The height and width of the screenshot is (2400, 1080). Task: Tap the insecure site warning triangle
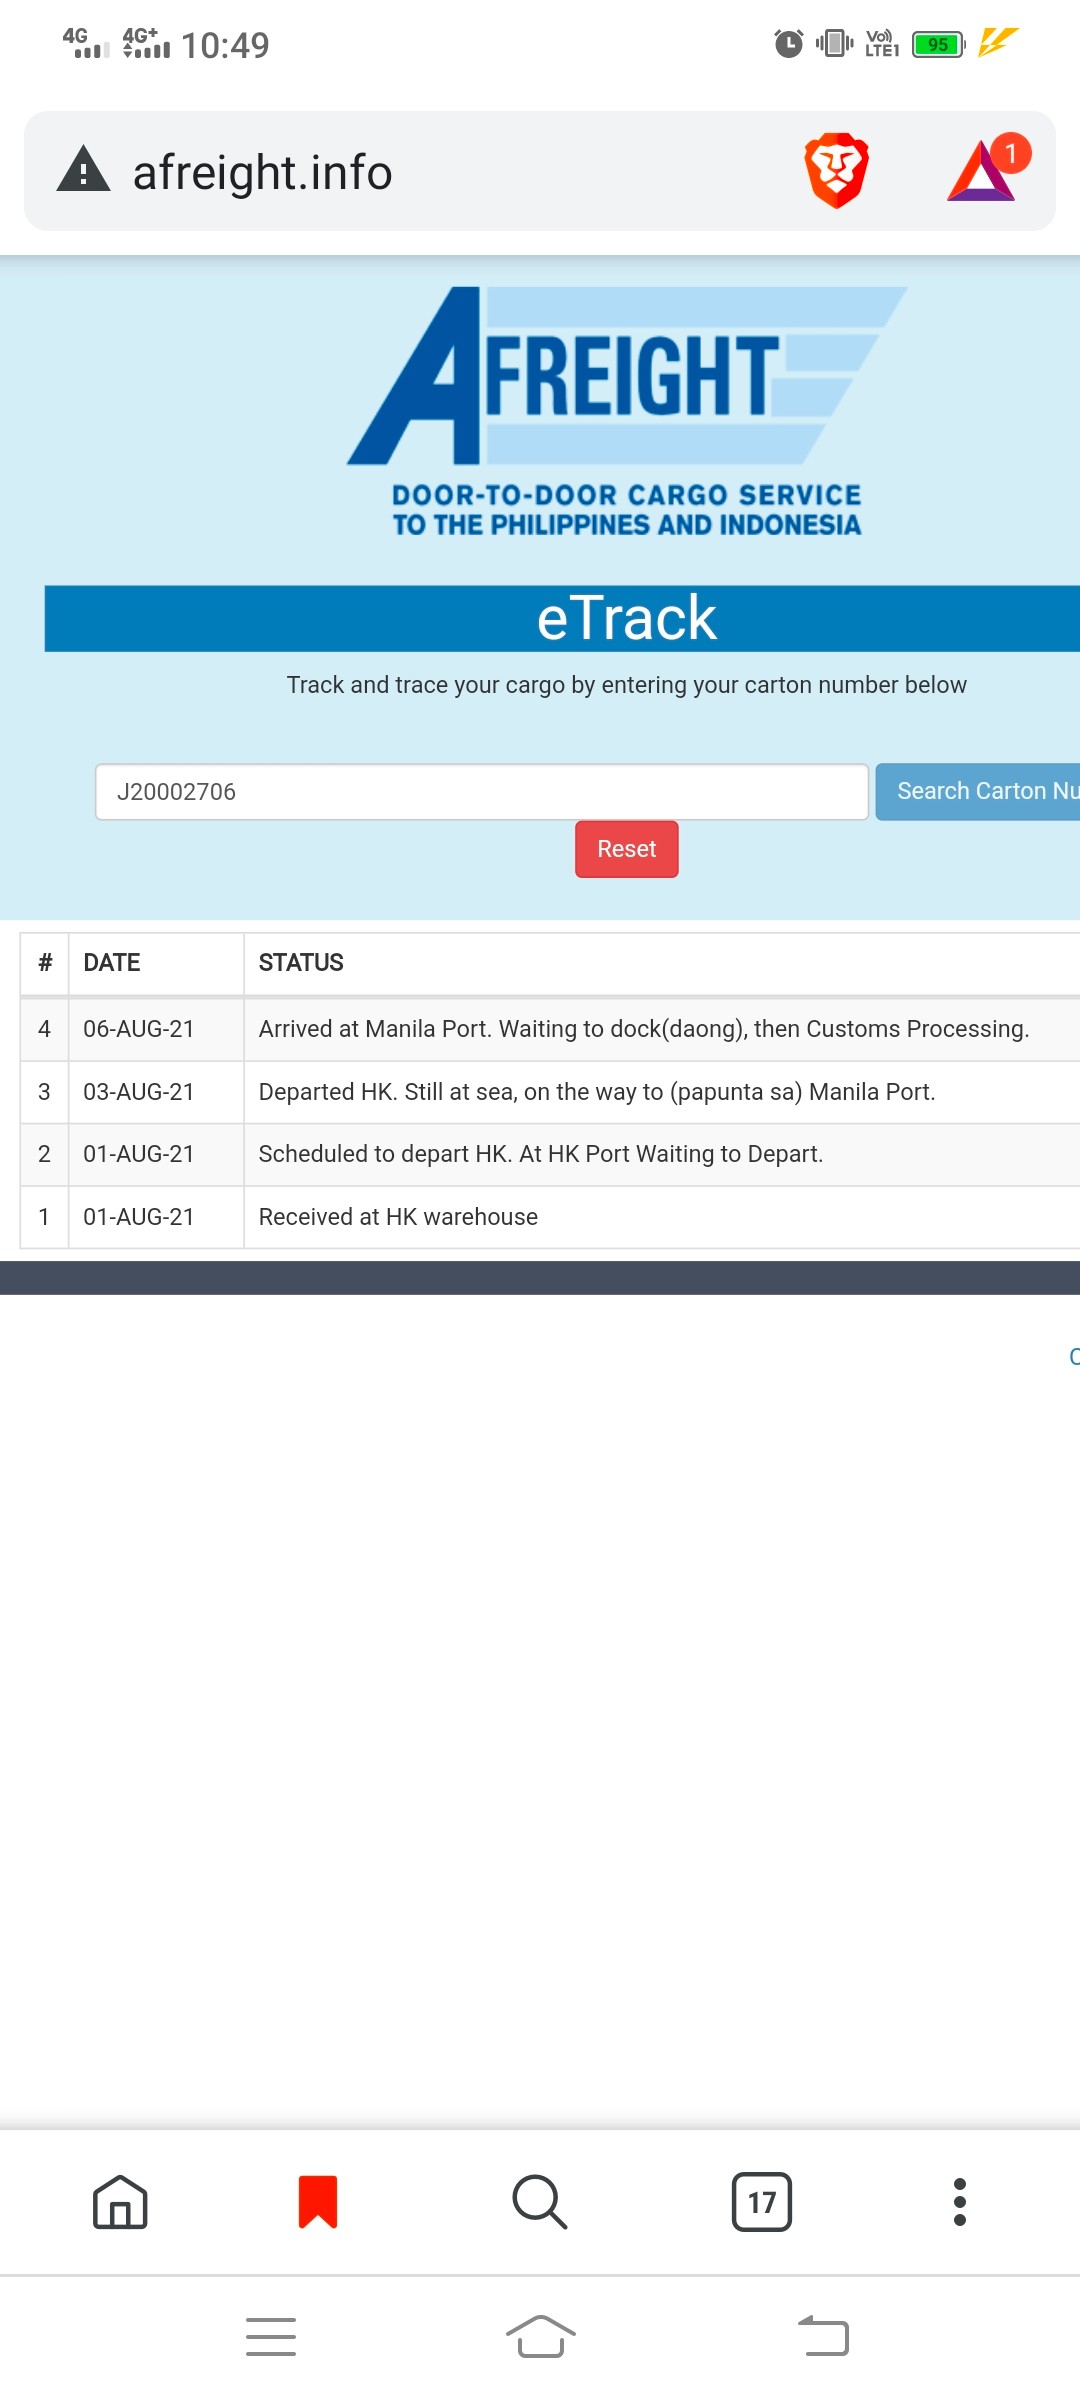pyautogui.click(x=83, y=170)
